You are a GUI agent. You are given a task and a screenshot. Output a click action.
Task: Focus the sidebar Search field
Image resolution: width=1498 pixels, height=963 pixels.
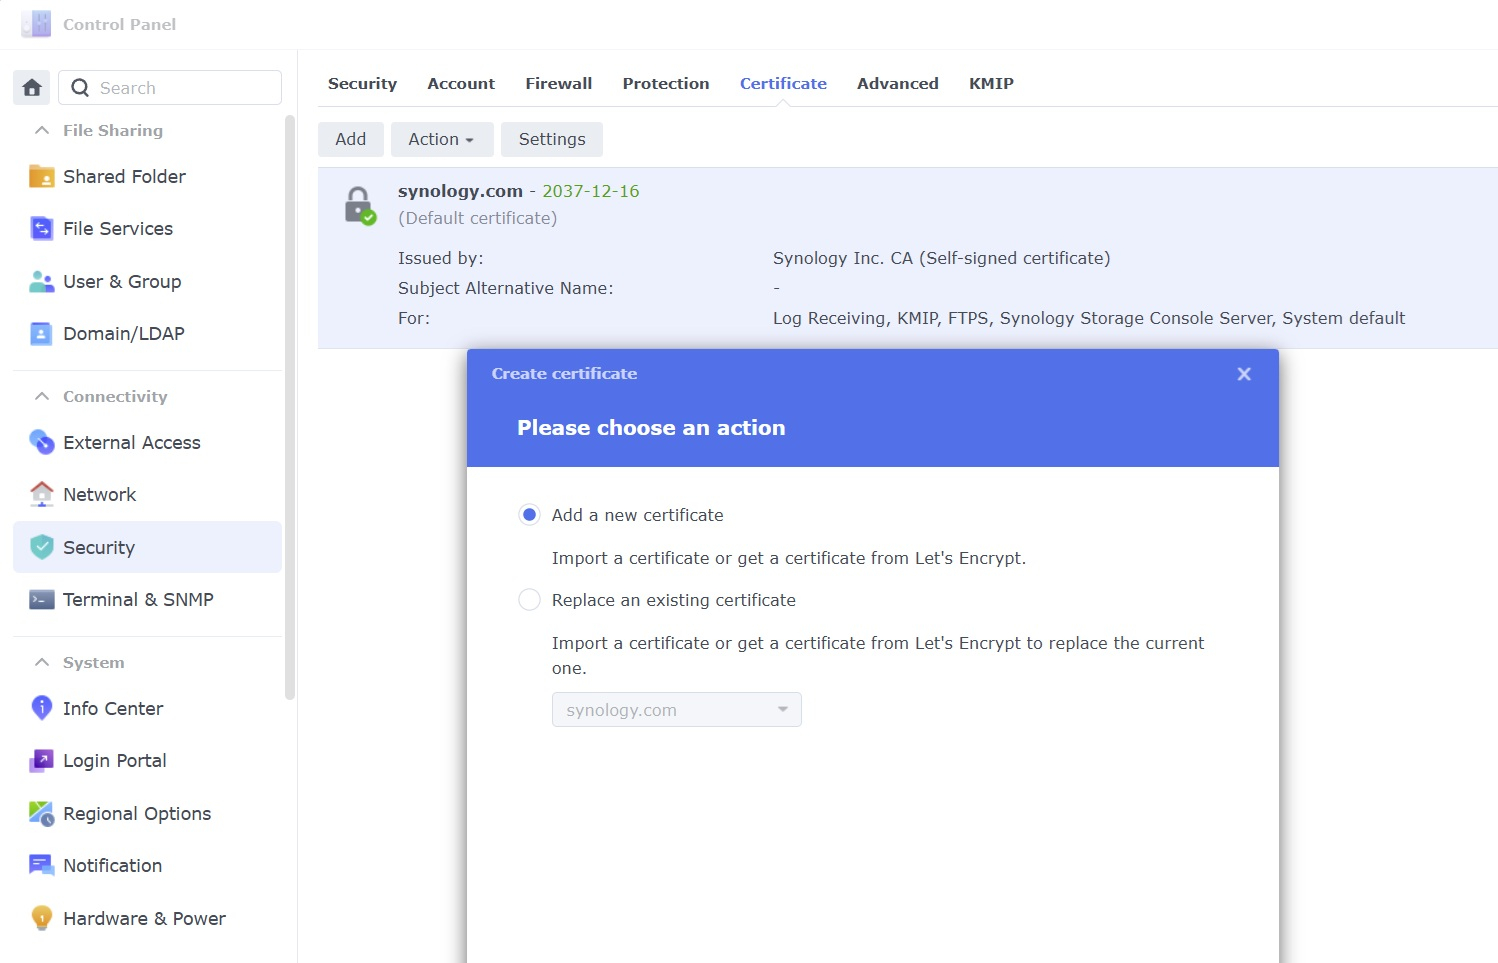[x=170, y=88]
